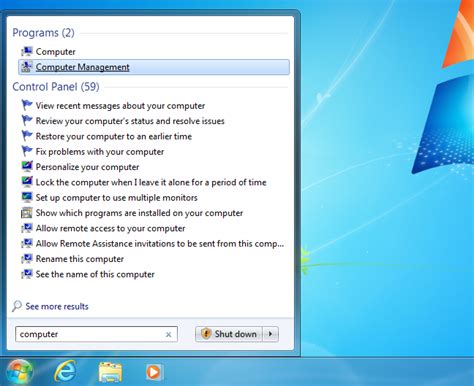Click the magnifier icon beside See more results
474x386 pixels.
(x=17, y=306)
